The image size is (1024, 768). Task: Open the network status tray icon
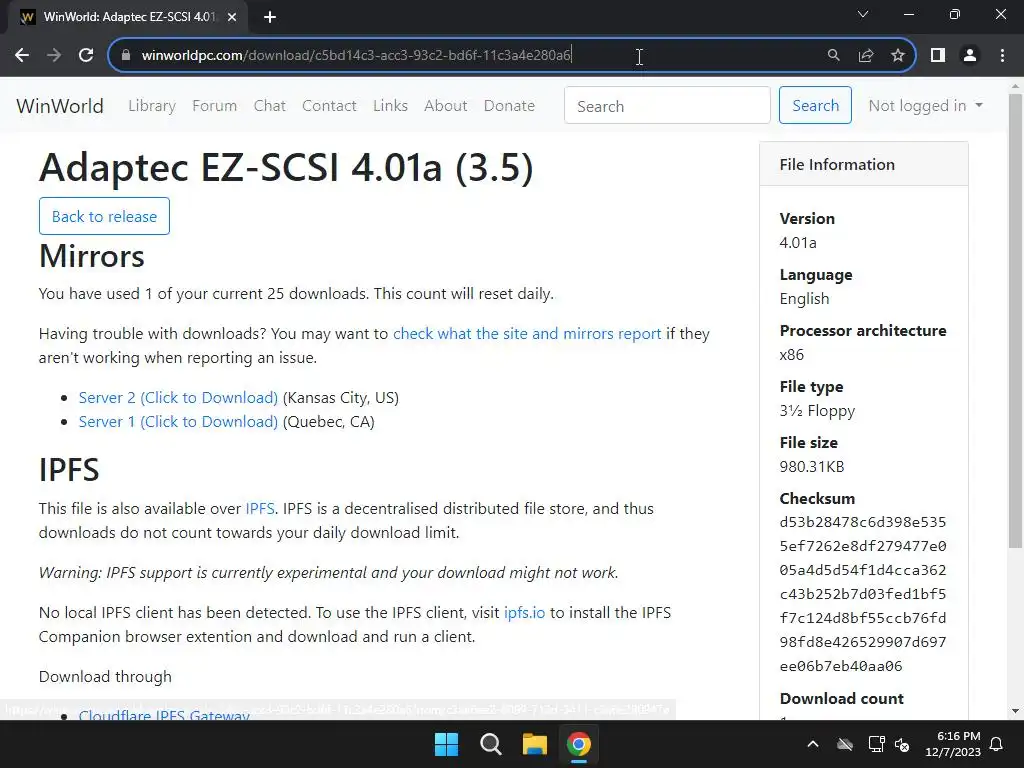click(876, 744)
